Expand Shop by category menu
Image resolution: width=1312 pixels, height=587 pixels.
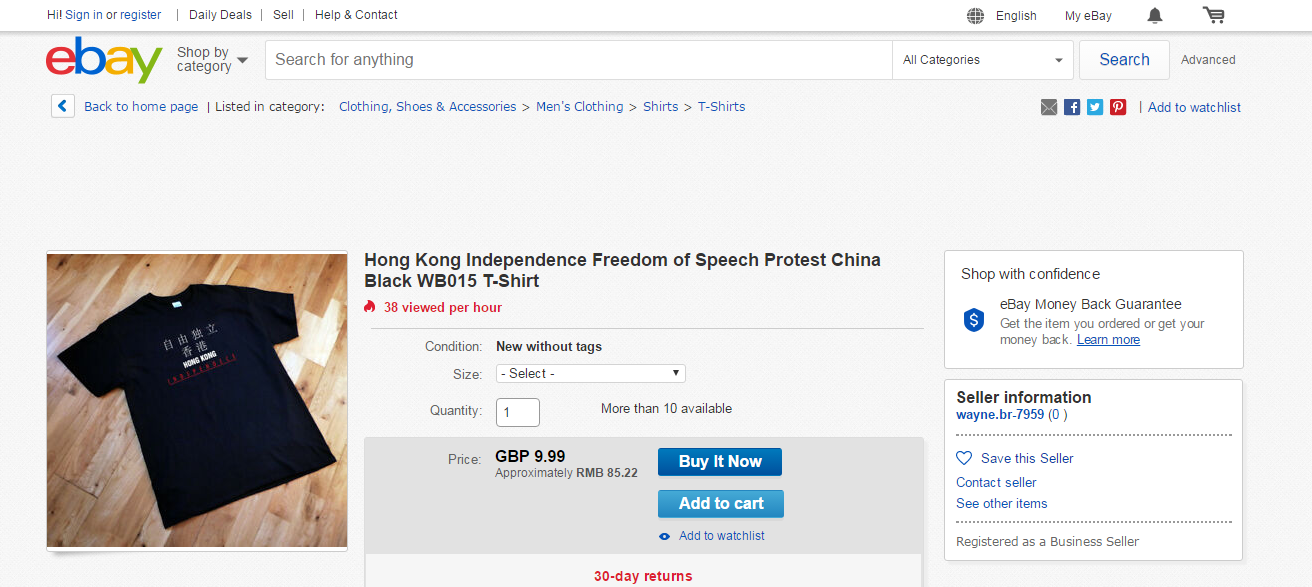click(x=212, y=60)
